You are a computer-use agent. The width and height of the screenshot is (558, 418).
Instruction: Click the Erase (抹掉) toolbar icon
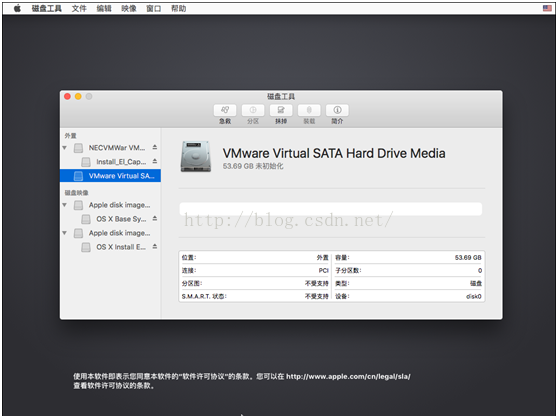tap(281, 110)
